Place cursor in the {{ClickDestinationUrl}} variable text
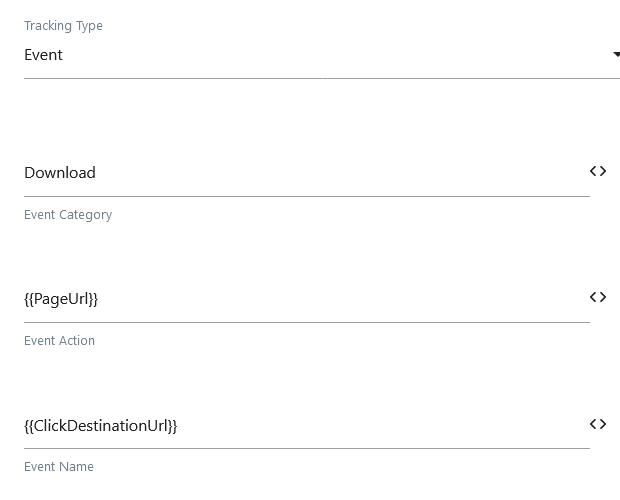The image size is (620, 500). coord(100,426)
